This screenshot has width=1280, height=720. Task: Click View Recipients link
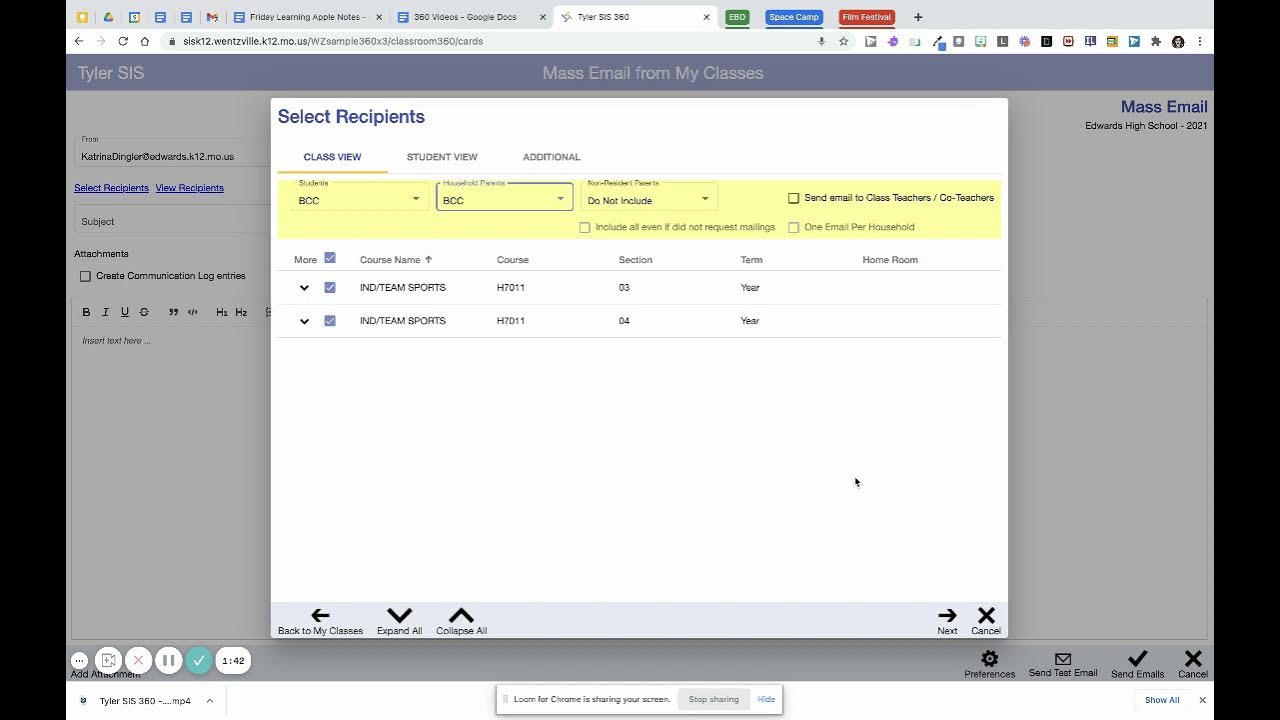click(189, 188)
